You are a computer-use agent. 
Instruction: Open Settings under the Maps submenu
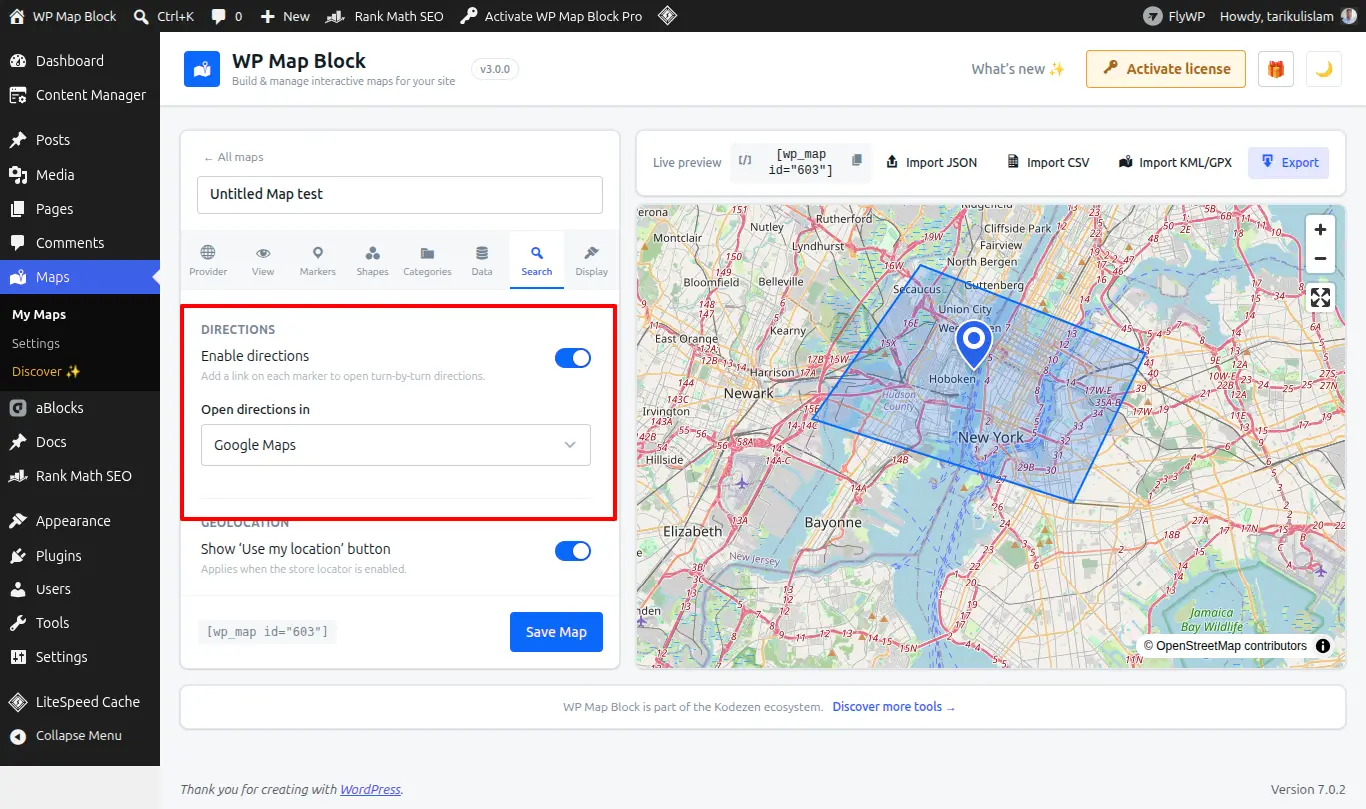[x=36, y=343]
